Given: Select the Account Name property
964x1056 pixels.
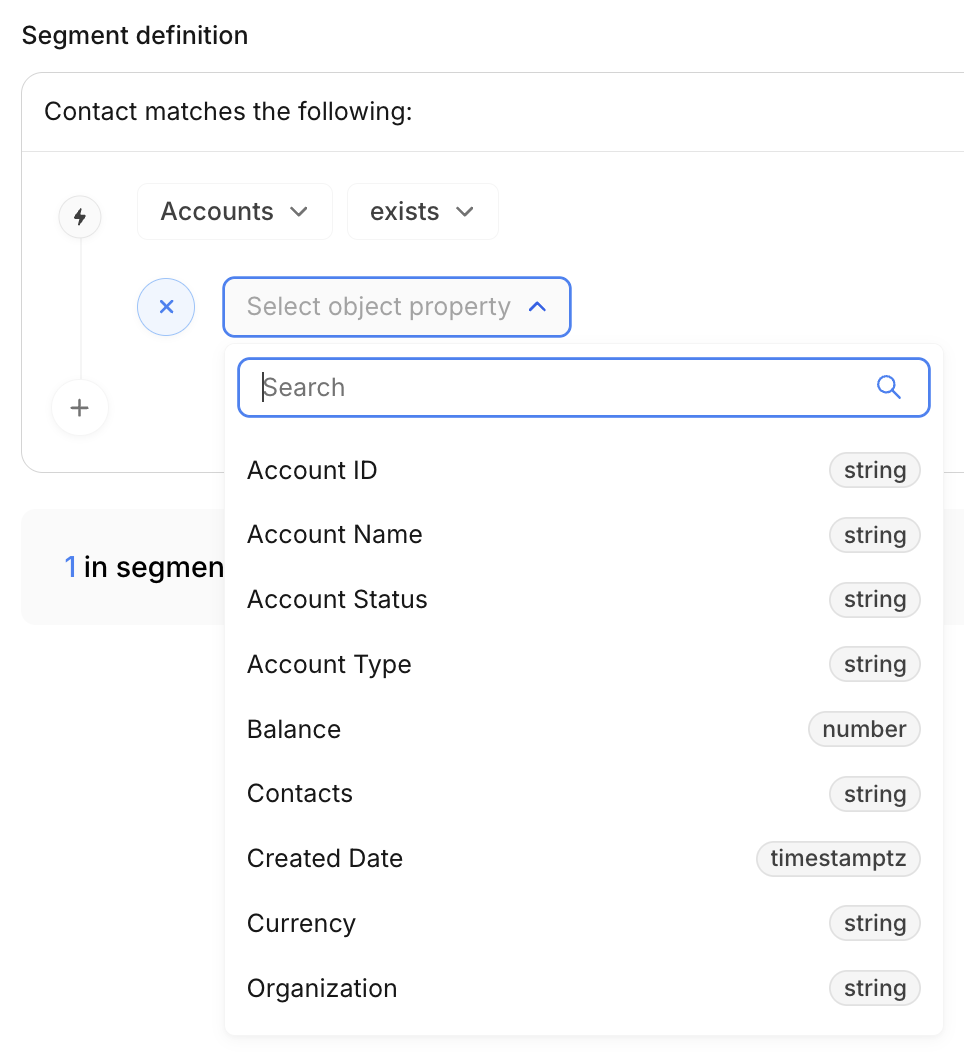Looking at the screenshot, I should (334, 535).
